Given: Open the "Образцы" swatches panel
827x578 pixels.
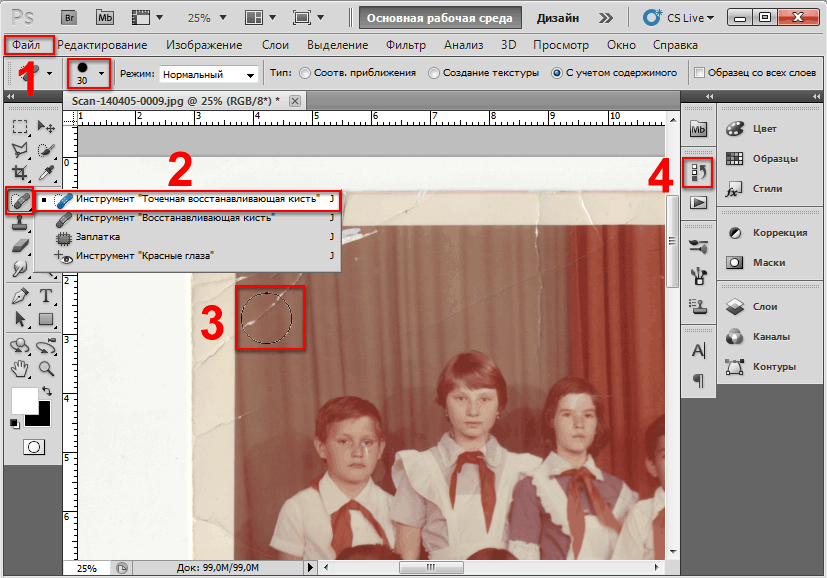Looking at the screenshot, I should 775,158.
